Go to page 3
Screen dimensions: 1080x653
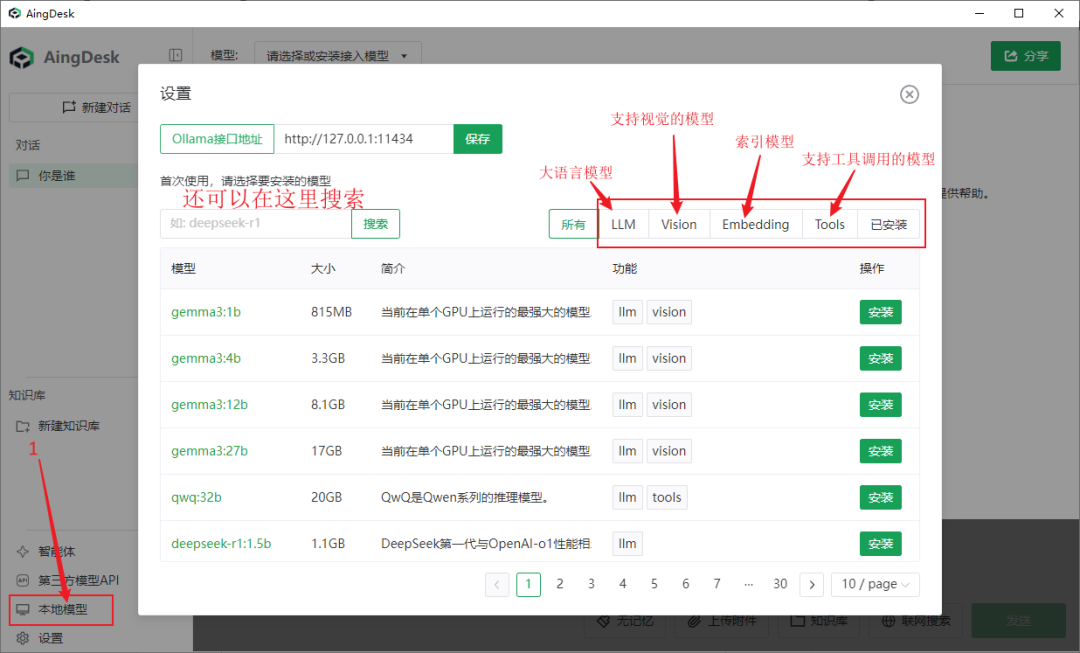[x=591, y=584]
